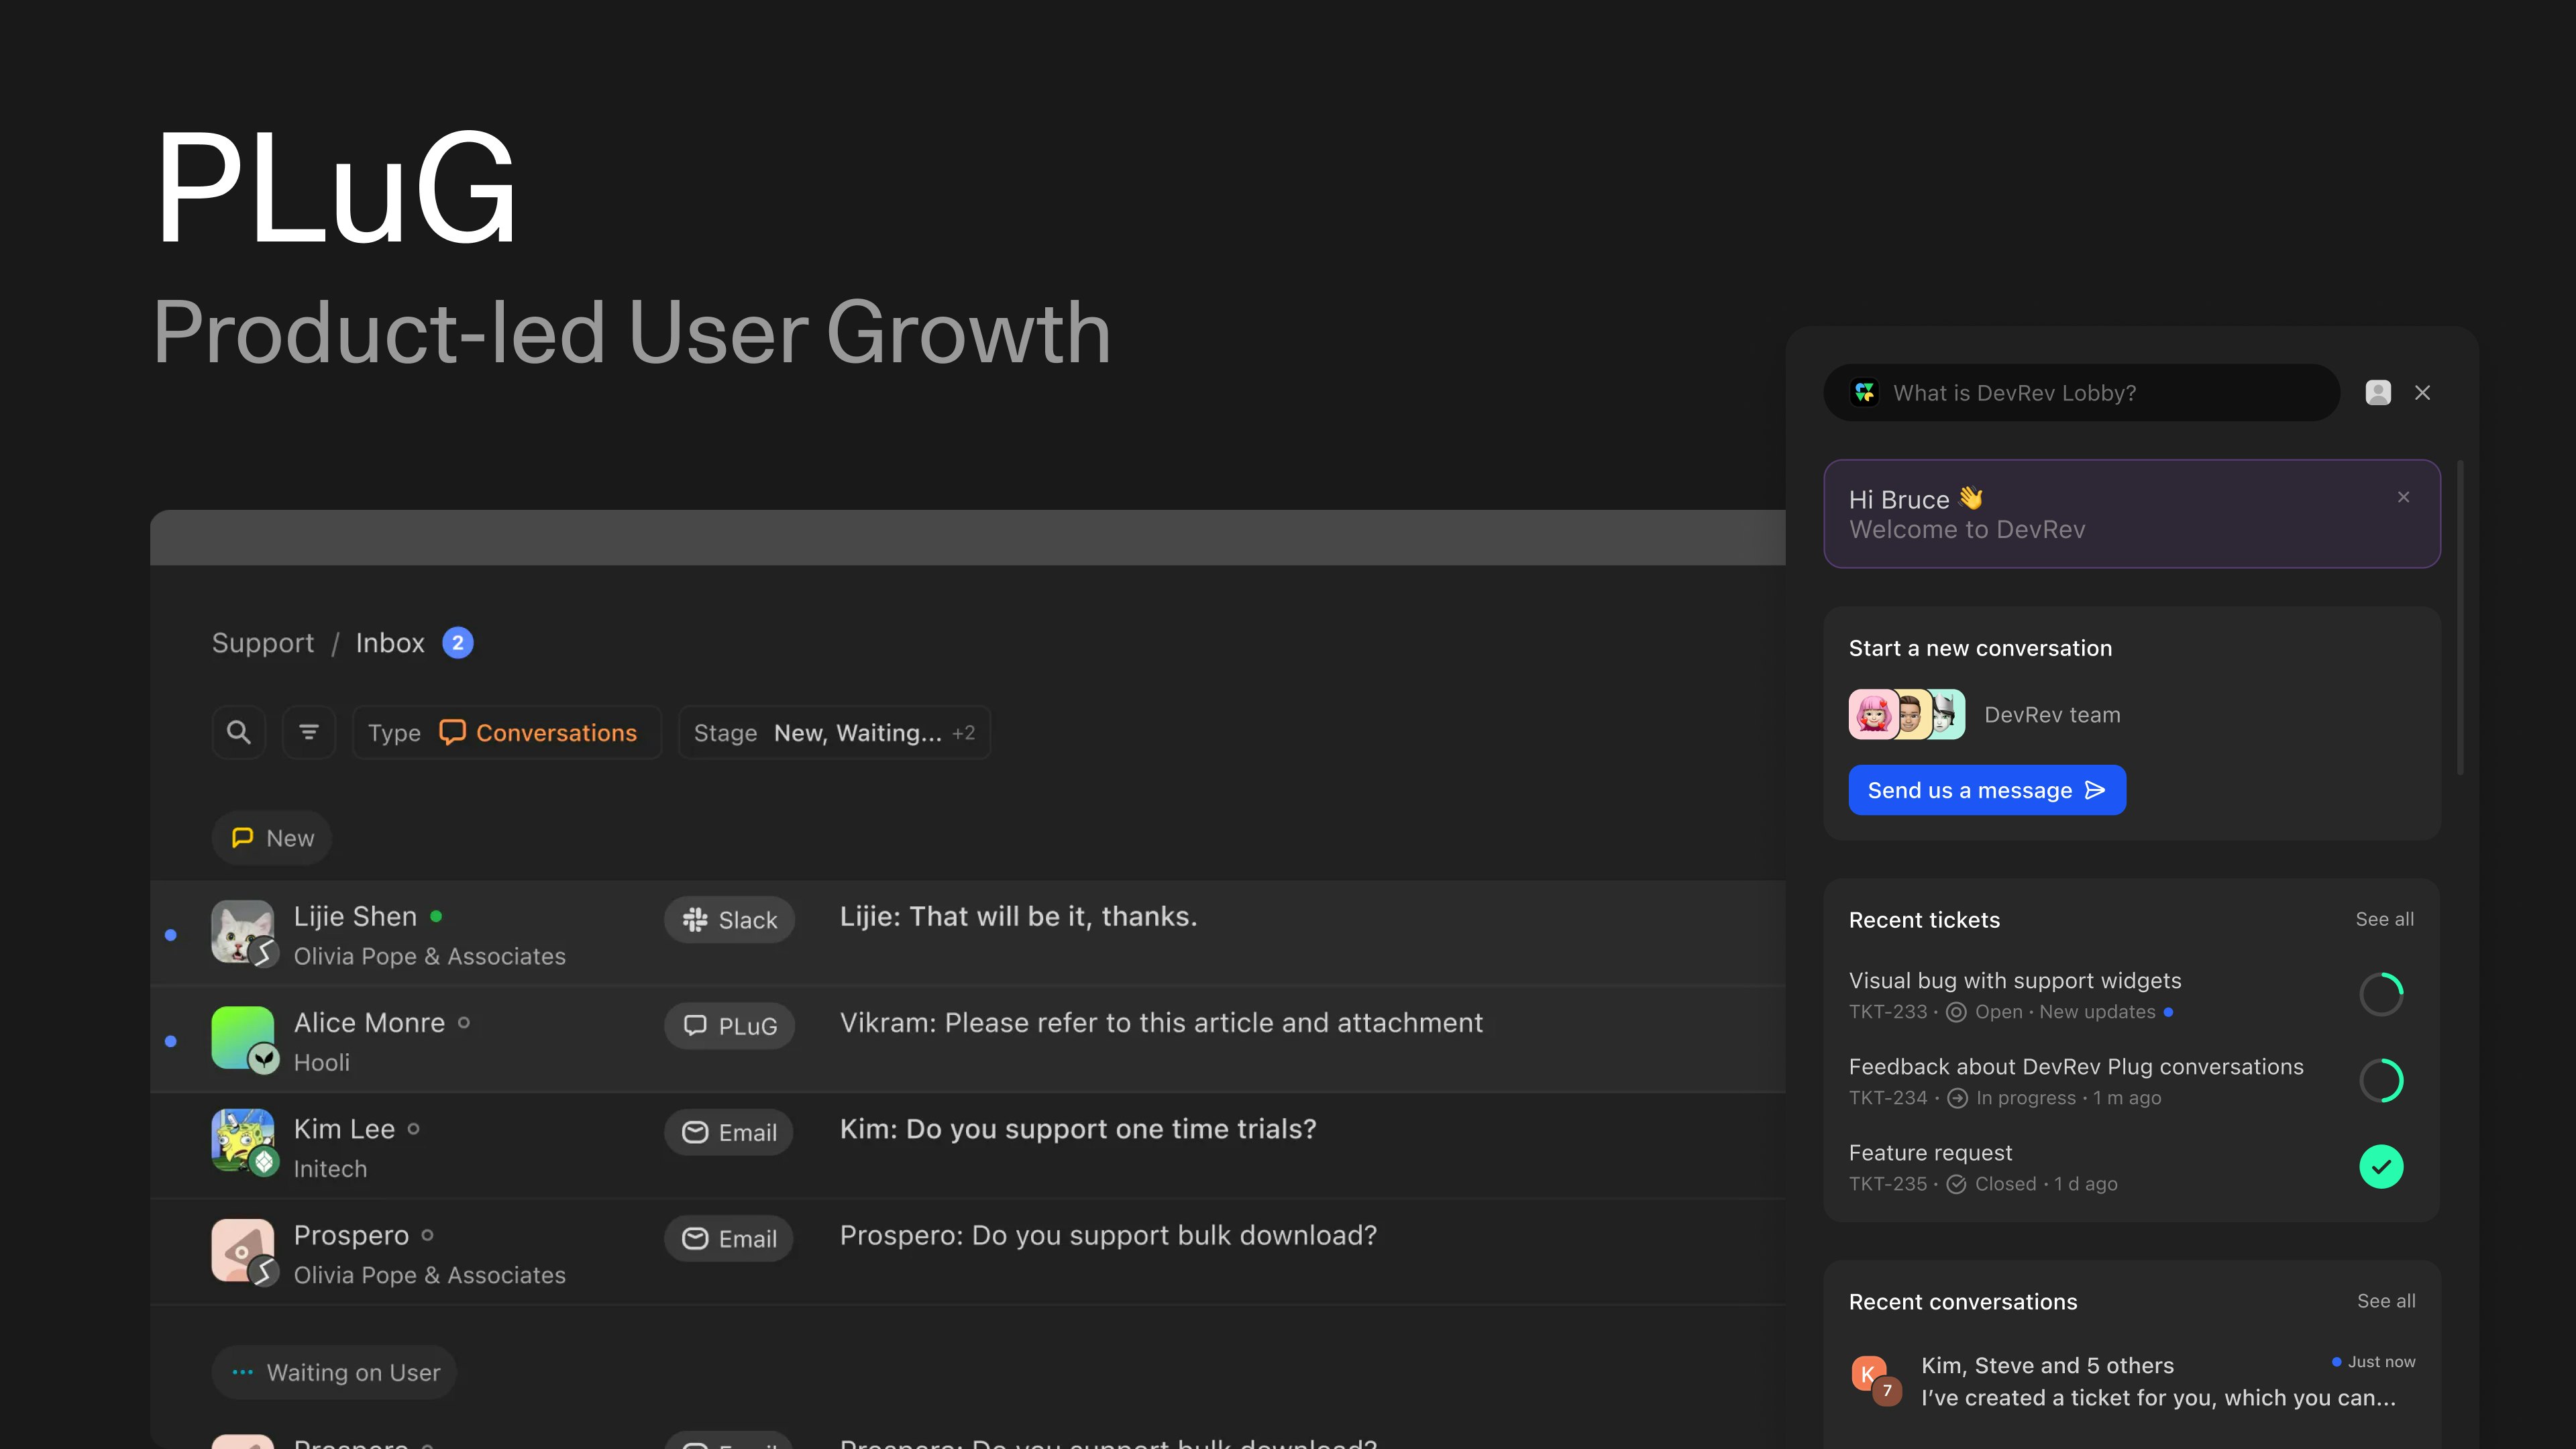The image size is (2576, 1449).
Task: Open the Stage New, Waiting filter
Action: [834, 732]
